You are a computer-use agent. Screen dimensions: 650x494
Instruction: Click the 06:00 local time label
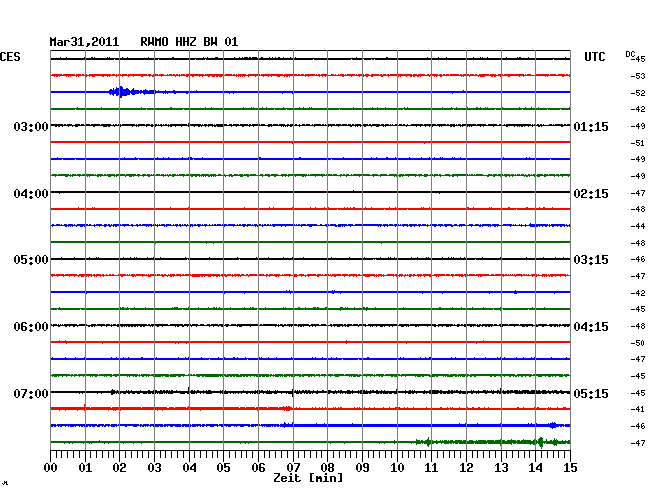[x=31, y=327]
